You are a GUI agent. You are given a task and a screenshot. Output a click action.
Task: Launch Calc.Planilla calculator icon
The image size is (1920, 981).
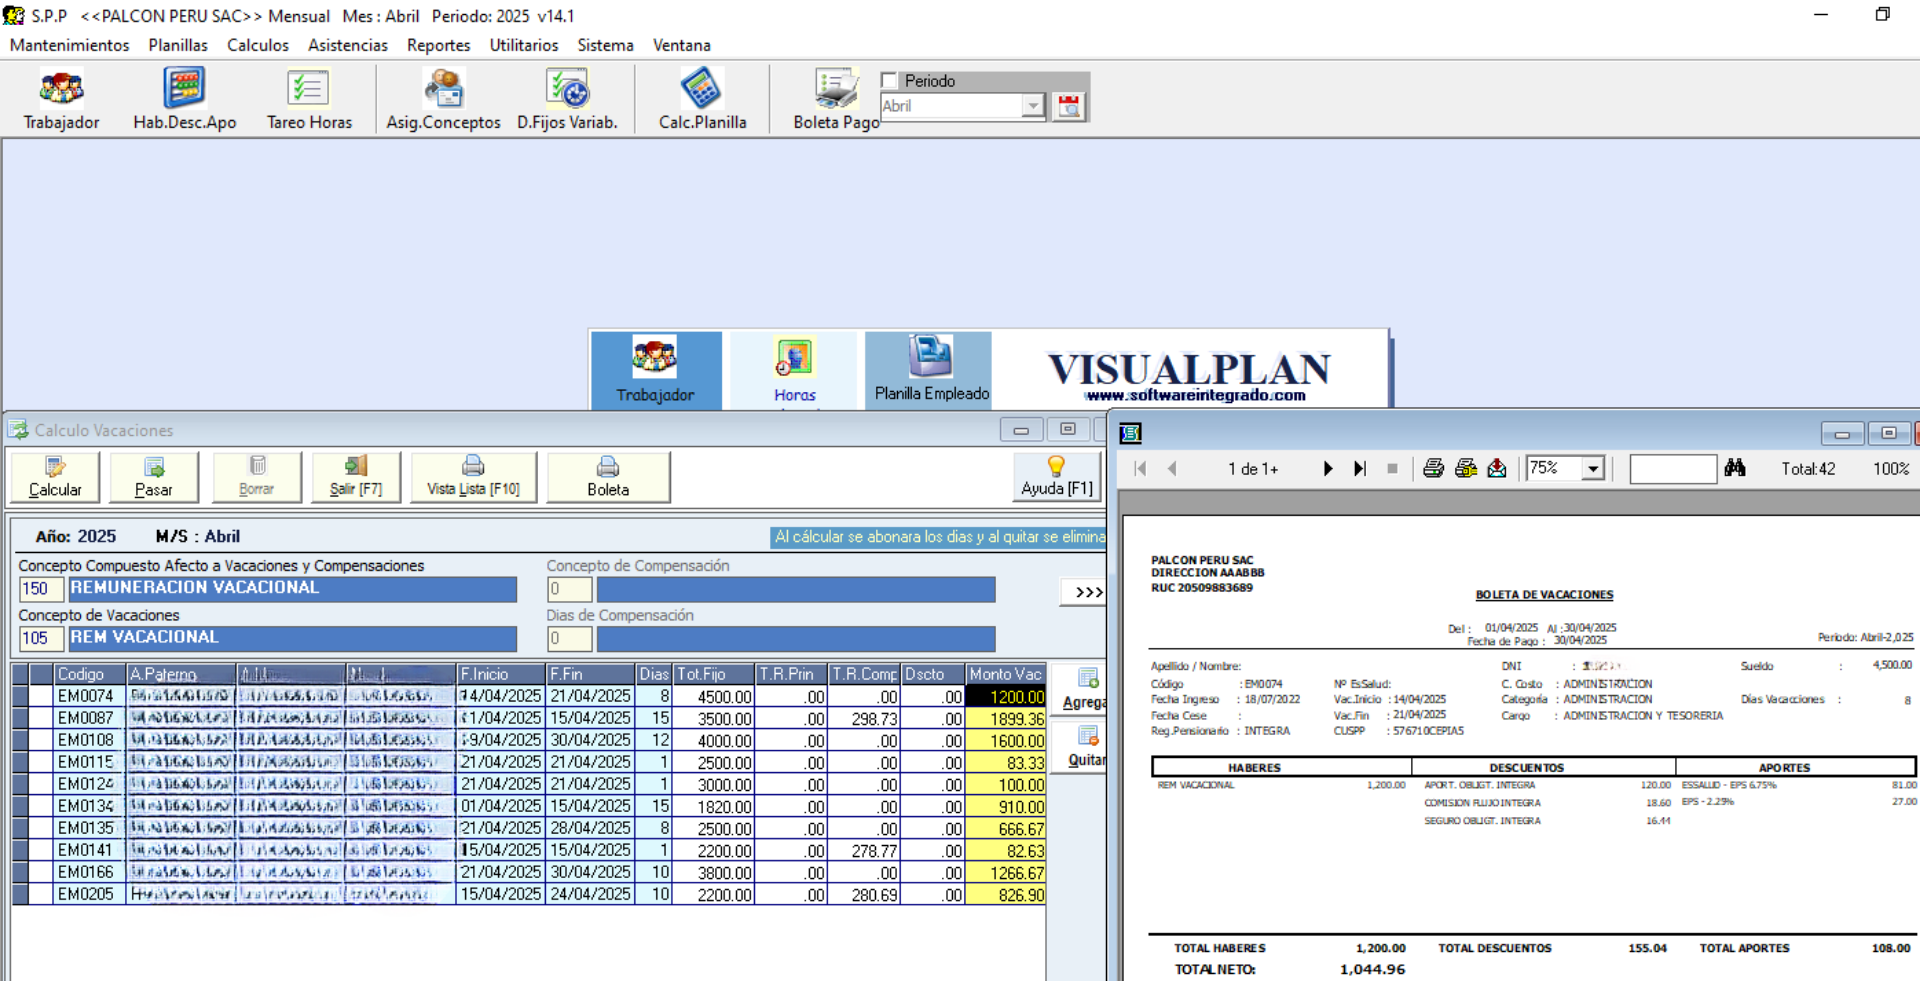point(702,100)
